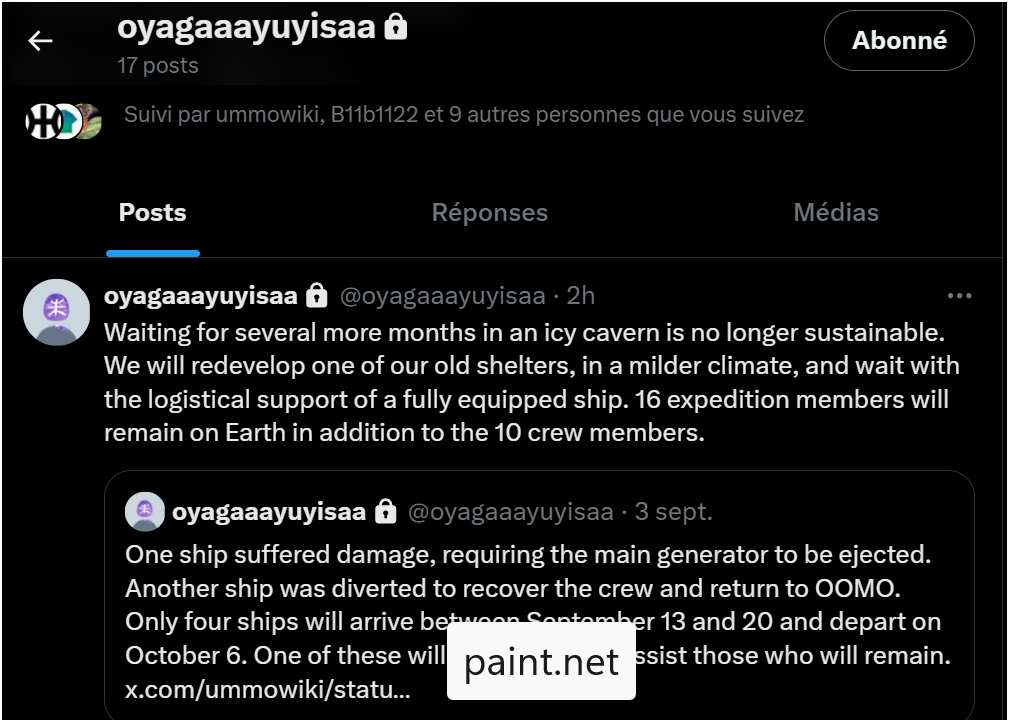Click the 3 sept. date on quoted post

[673, 512]
